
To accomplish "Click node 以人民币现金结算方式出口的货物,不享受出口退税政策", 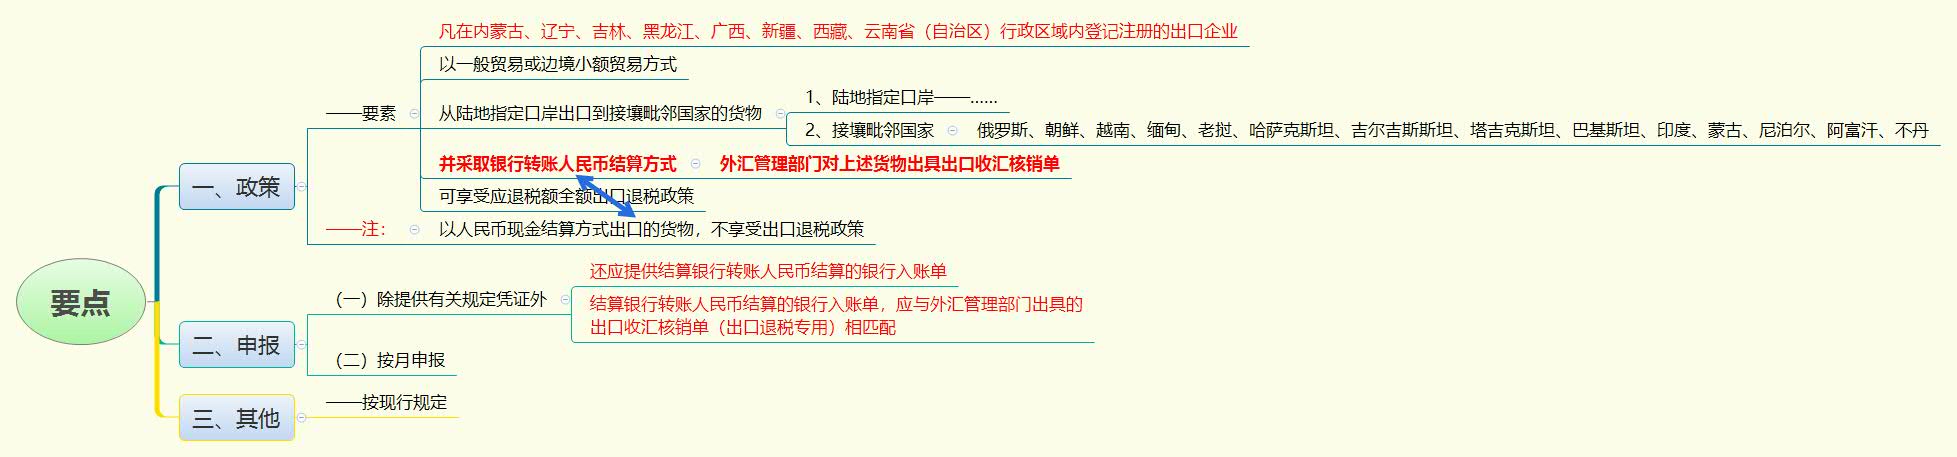I will point(651,229).
